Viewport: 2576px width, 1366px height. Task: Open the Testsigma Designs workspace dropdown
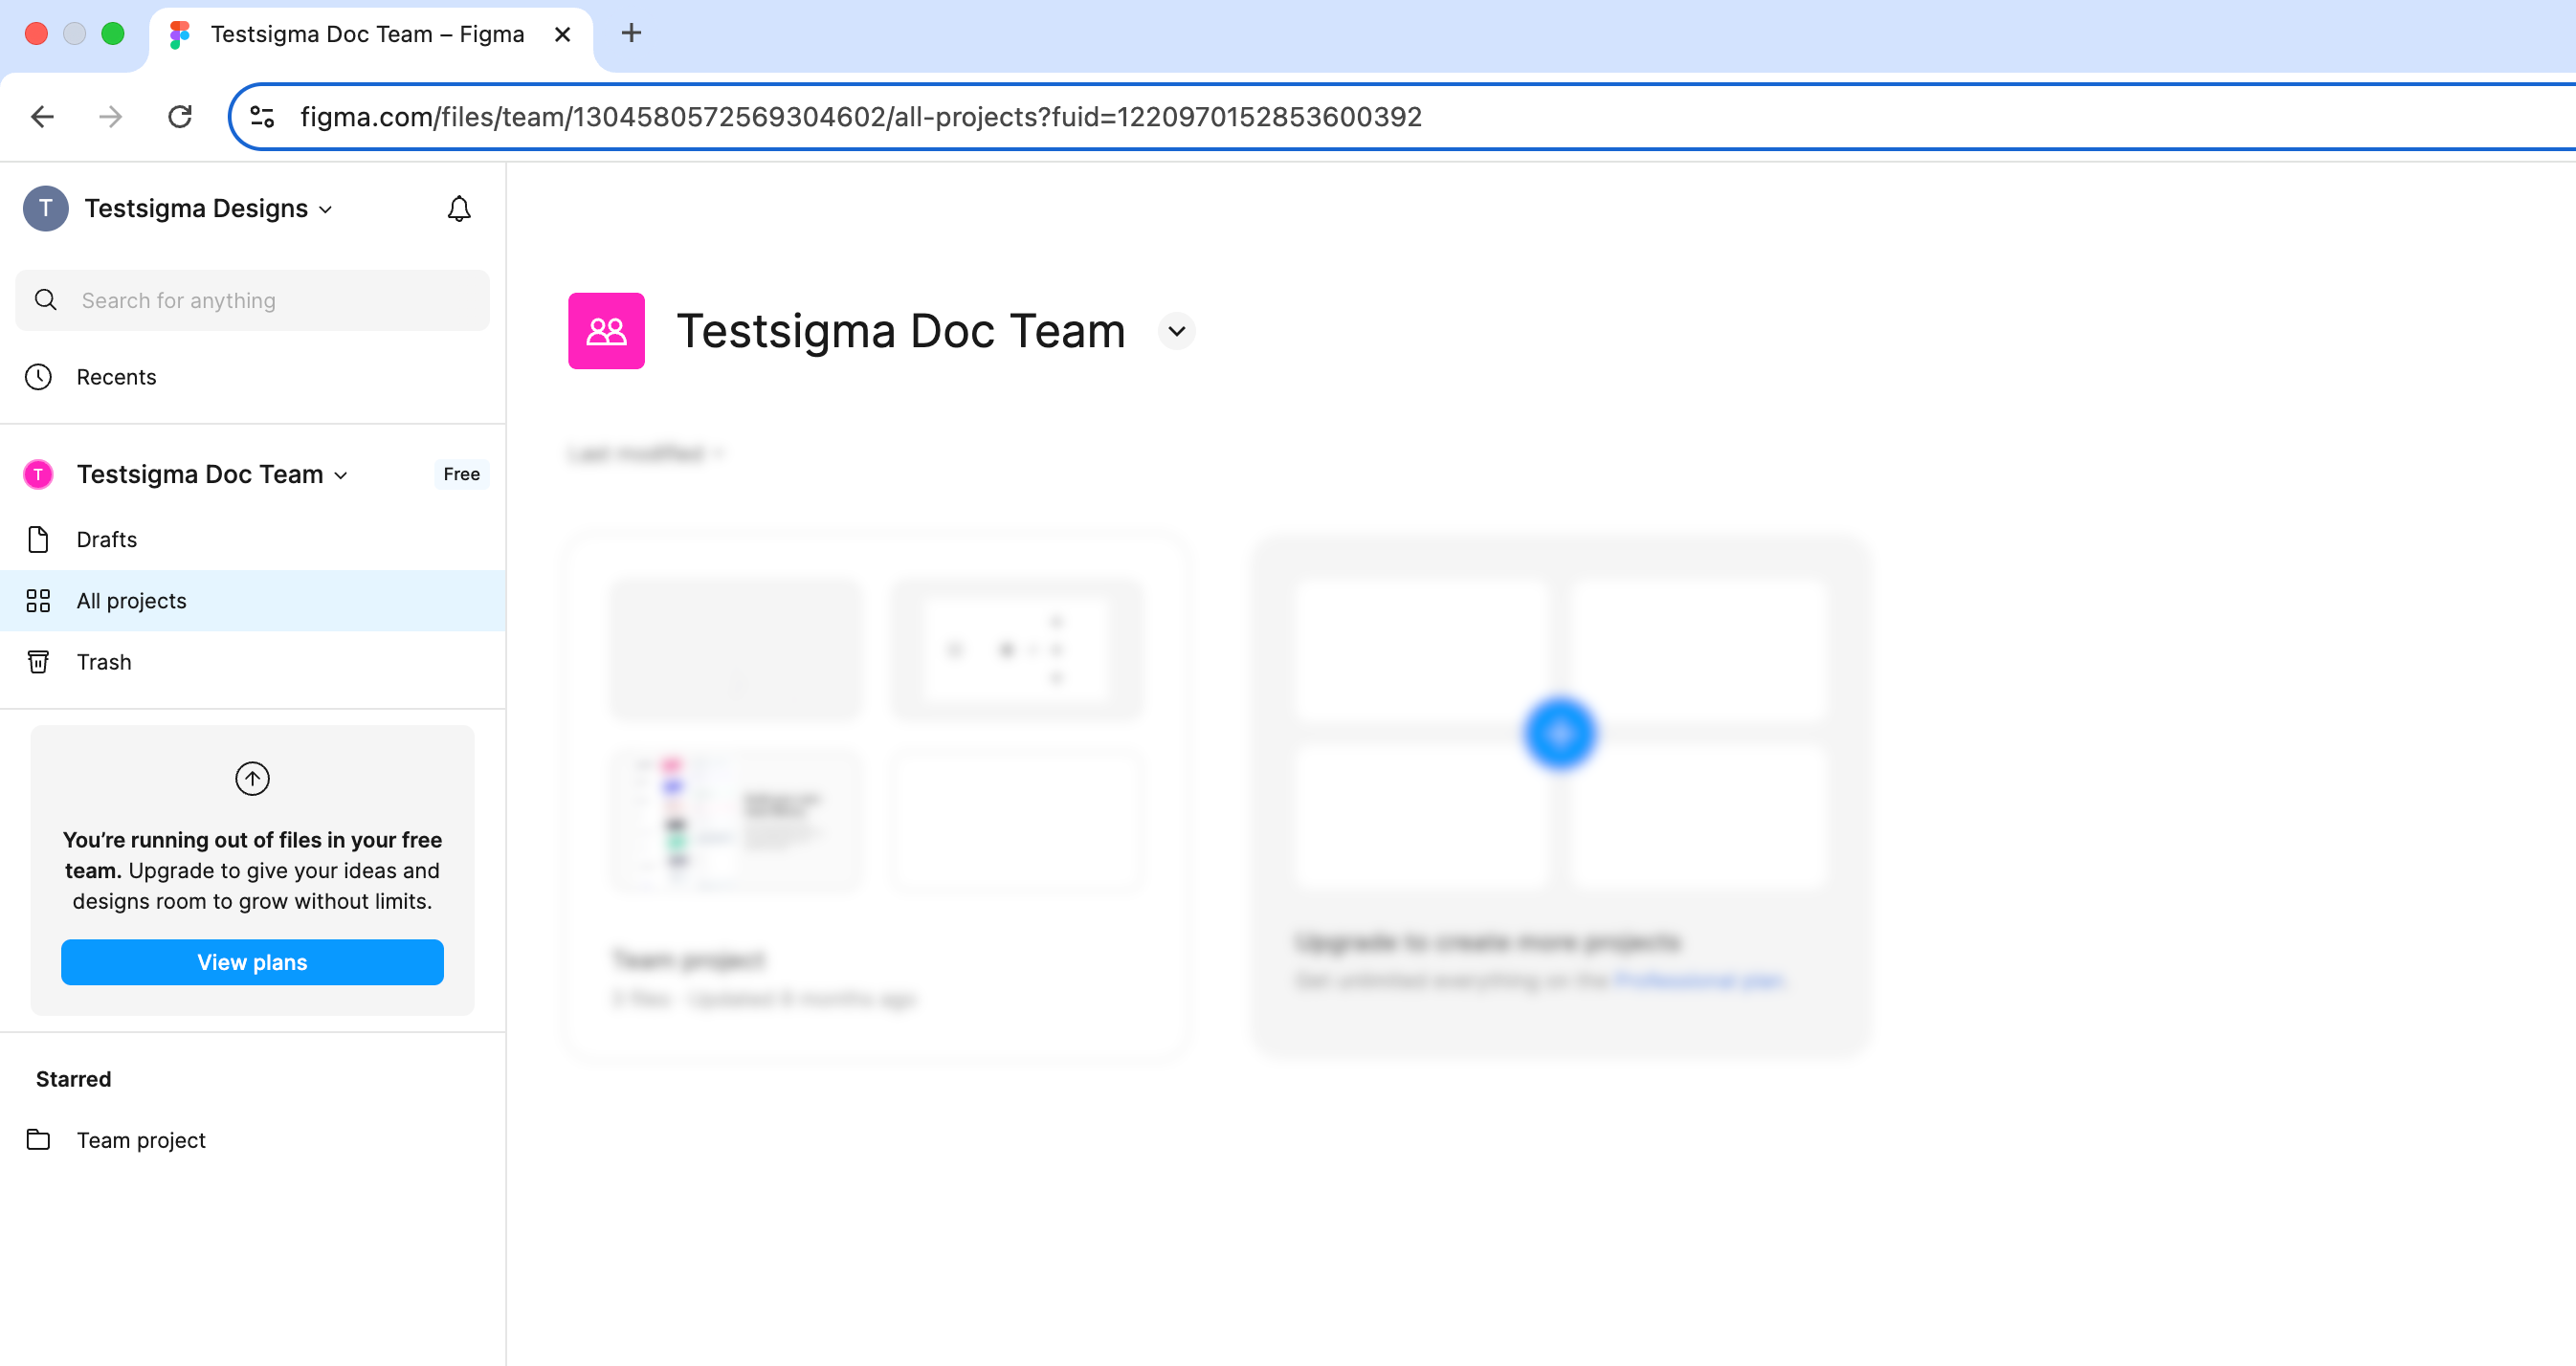[326, 210]
